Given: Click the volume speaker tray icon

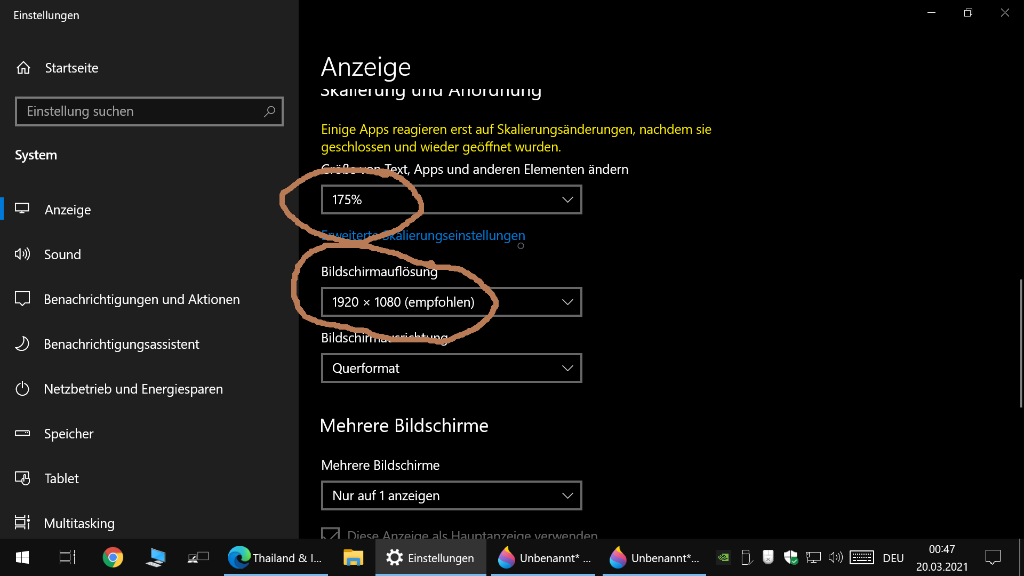Looking at the screenshot, I should [x=835, y=558].
